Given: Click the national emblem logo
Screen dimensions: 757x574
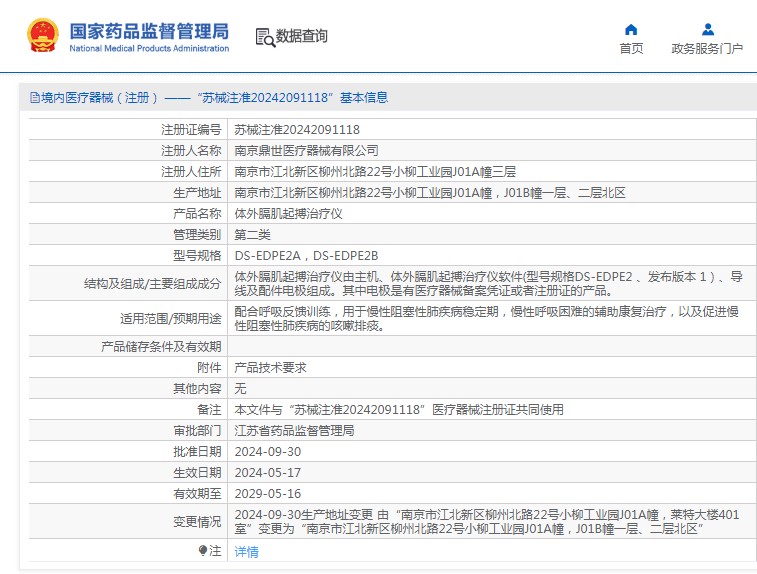Looking at the screenshot, I should pyautogui.click(x=42, y=36).
